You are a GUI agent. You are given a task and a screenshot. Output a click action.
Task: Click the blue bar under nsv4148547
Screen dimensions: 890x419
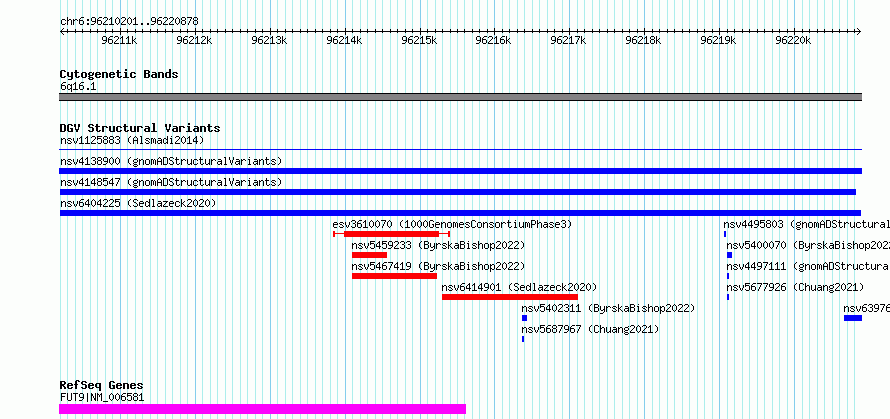[x=457, y=192]
